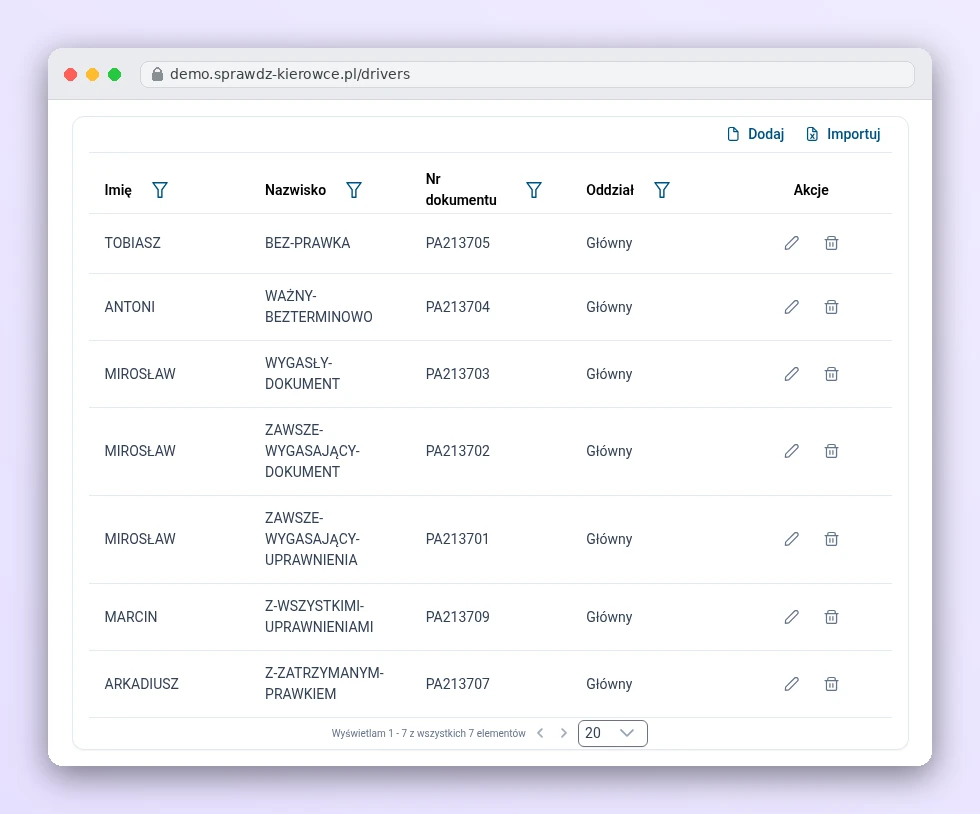Delete driver ARKADIUSZ Z-ZATRZYMANYM-PRAWKIEM
This screenshot has width=980, height=814.
coord(831,684)
